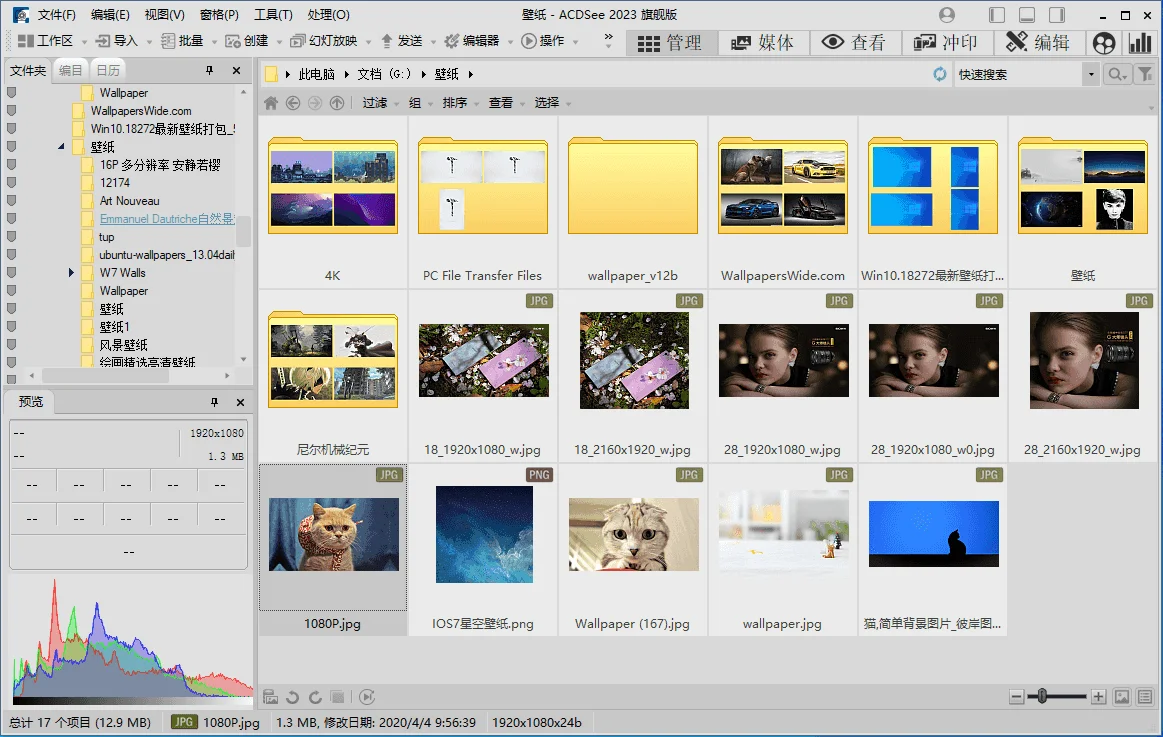Open the histogram icon in top-right corner
Image resolution: width=1163 pixels, height=737 pixels.
1141,44
